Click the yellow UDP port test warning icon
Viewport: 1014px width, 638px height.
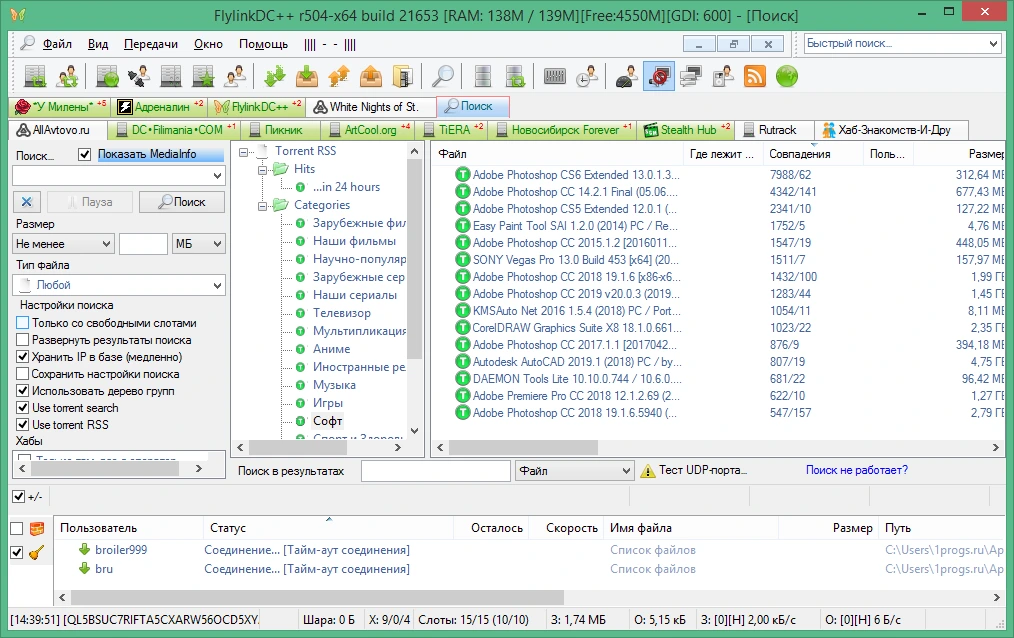click(x=647, y=471)
